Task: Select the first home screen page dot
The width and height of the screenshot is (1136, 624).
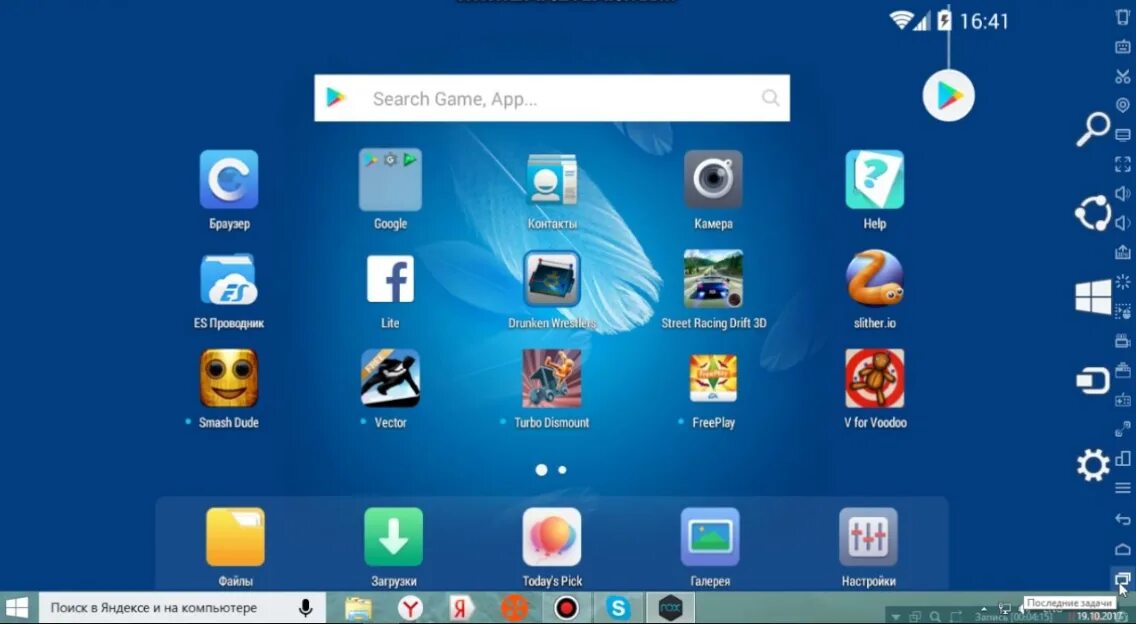Action: pyautogui.click(x=541, y=470)
